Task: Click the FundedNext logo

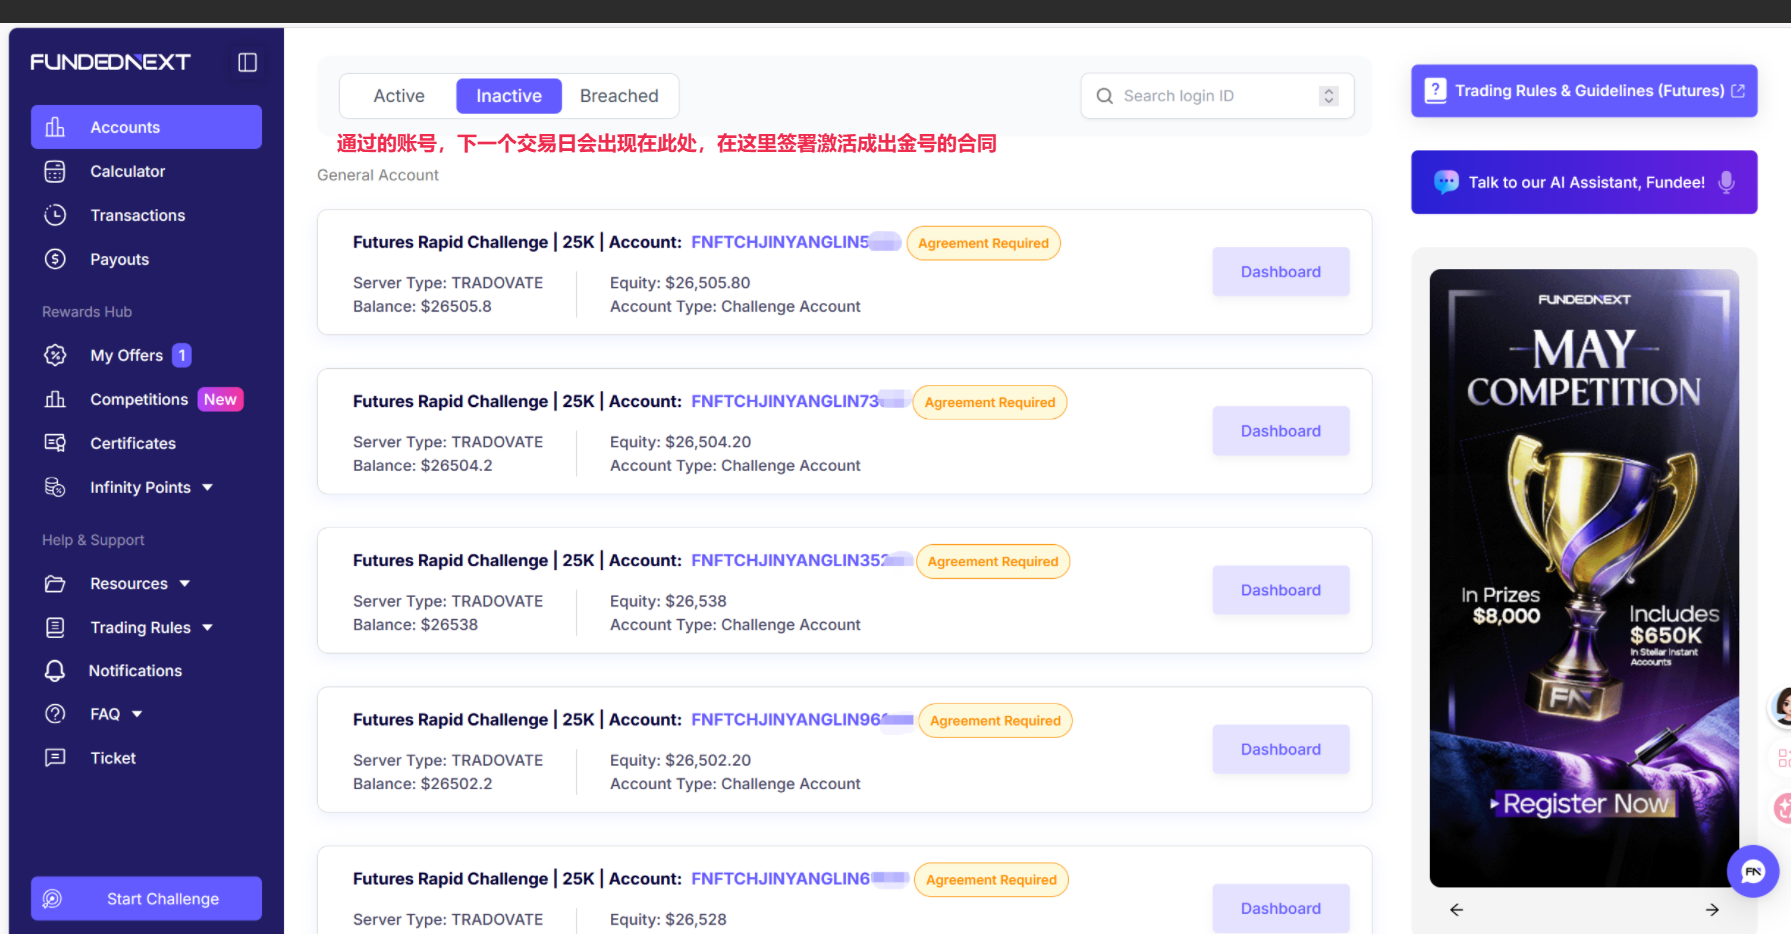Action: [110, 62]
